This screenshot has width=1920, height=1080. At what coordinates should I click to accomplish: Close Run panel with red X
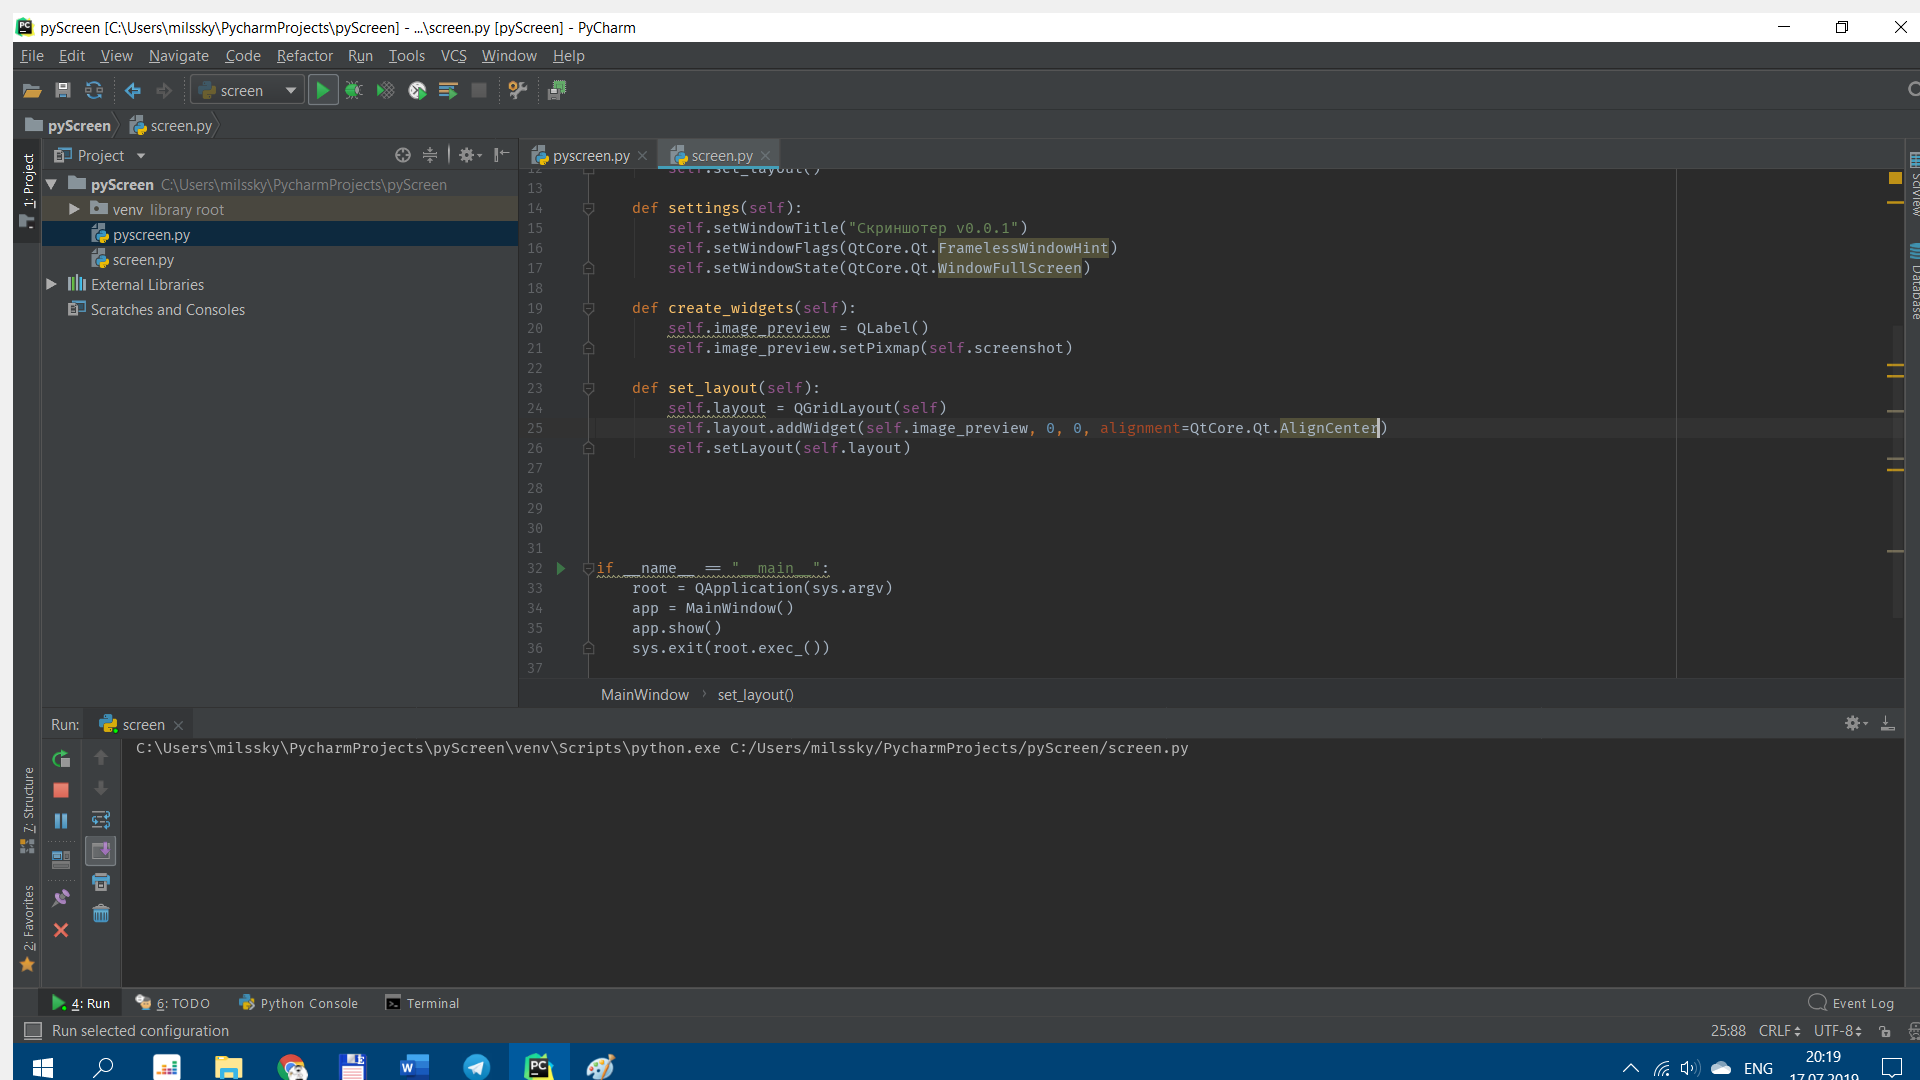click(x=61, y=930)
